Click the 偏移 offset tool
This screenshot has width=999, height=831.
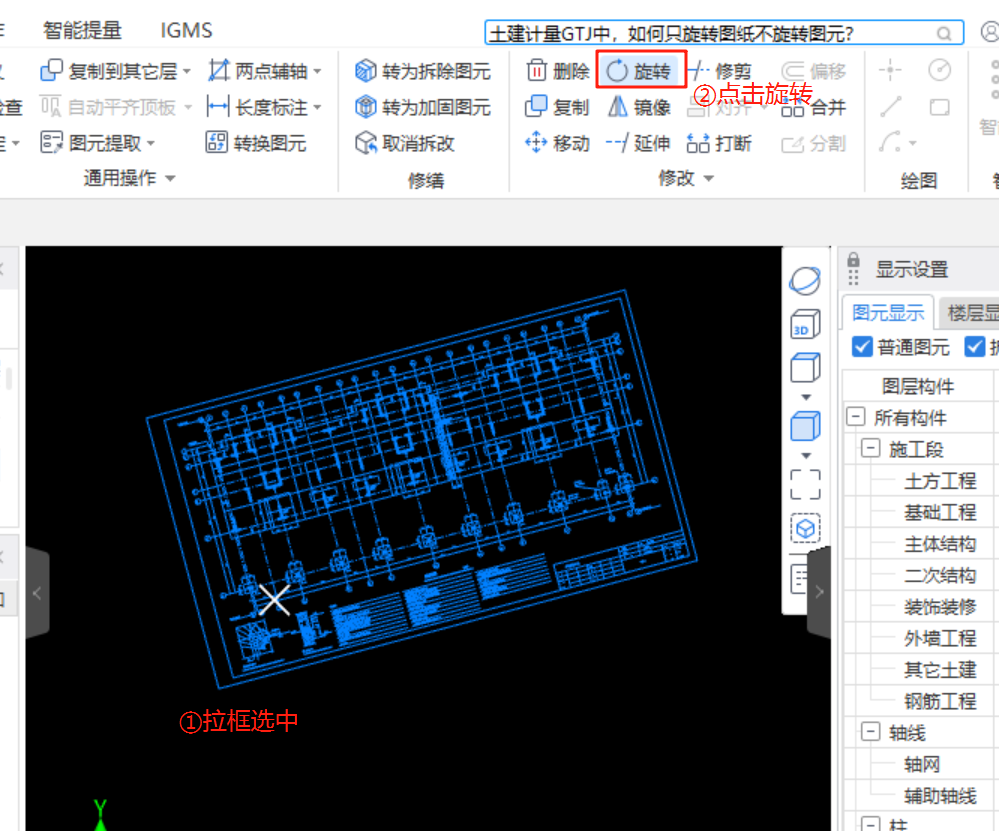(x=814, y=71)
